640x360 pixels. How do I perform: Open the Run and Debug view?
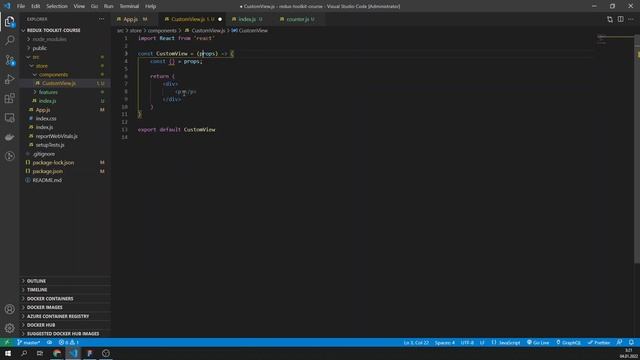coord(9,79)
